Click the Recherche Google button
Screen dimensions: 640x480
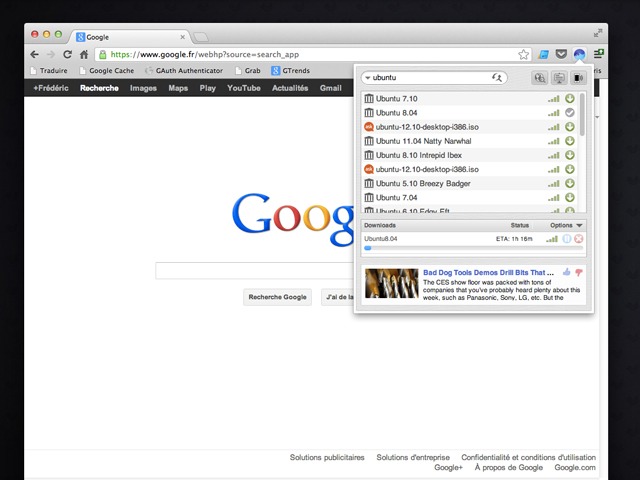277,297
